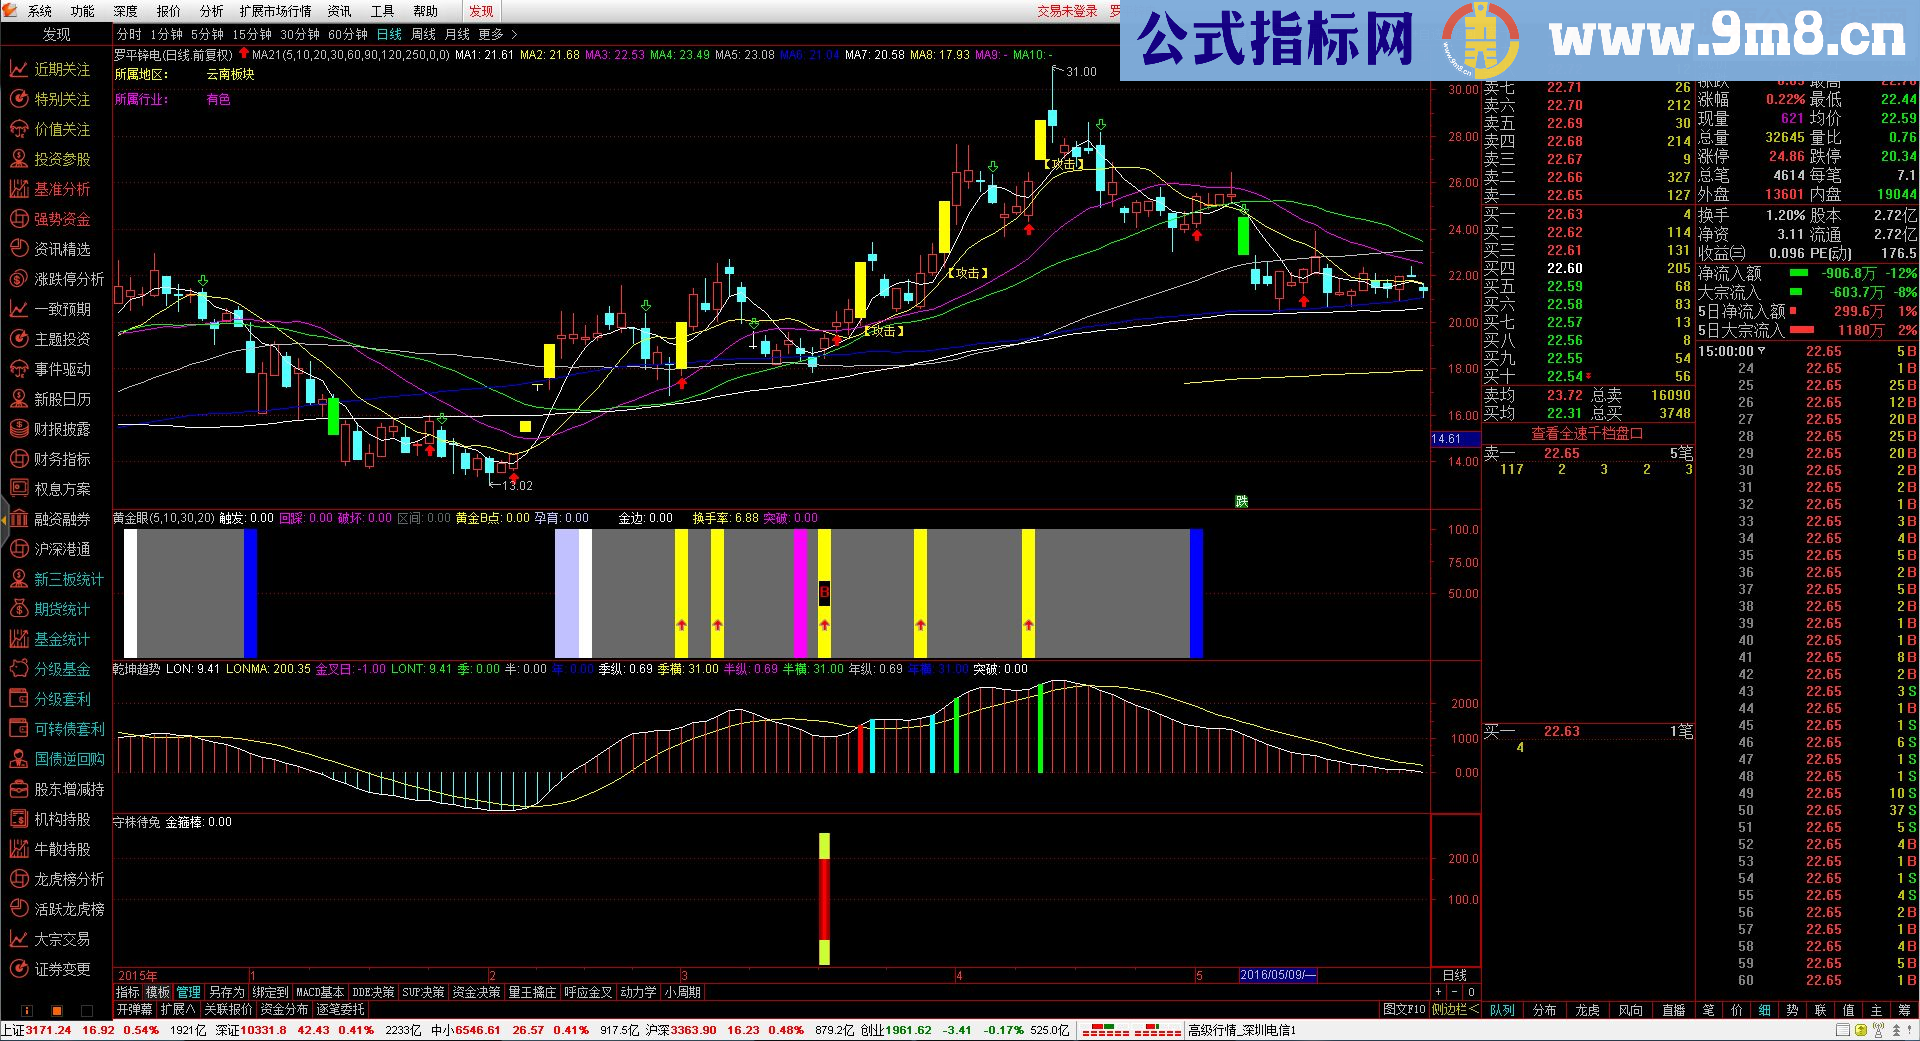Click the 逐笔委托 button

click(341, 1010)
